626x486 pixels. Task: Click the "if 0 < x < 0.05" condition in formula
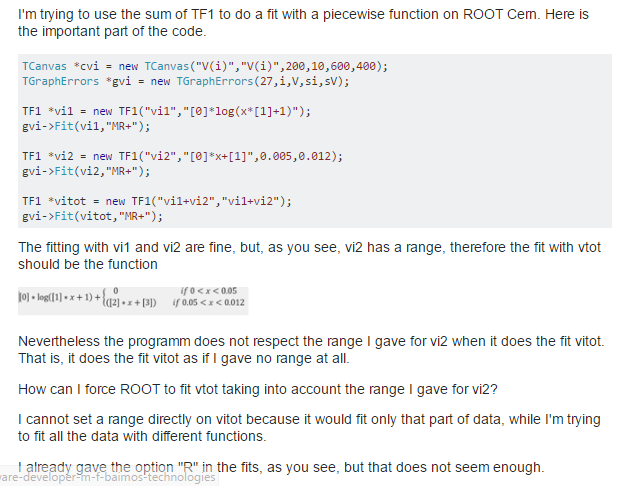pos(209,291)
